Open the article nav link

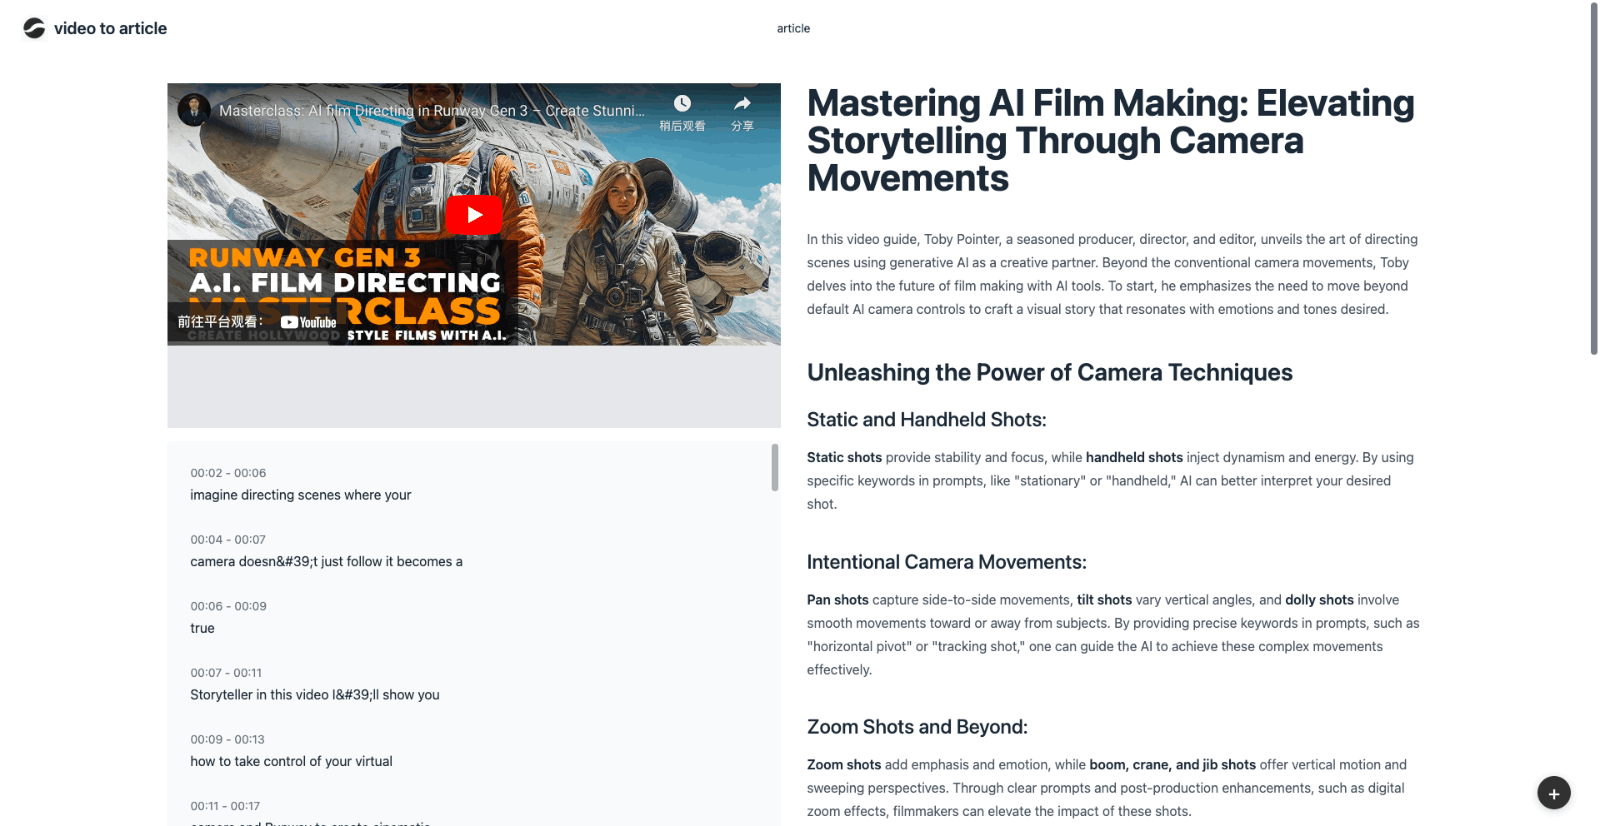(x=793, y=28)
